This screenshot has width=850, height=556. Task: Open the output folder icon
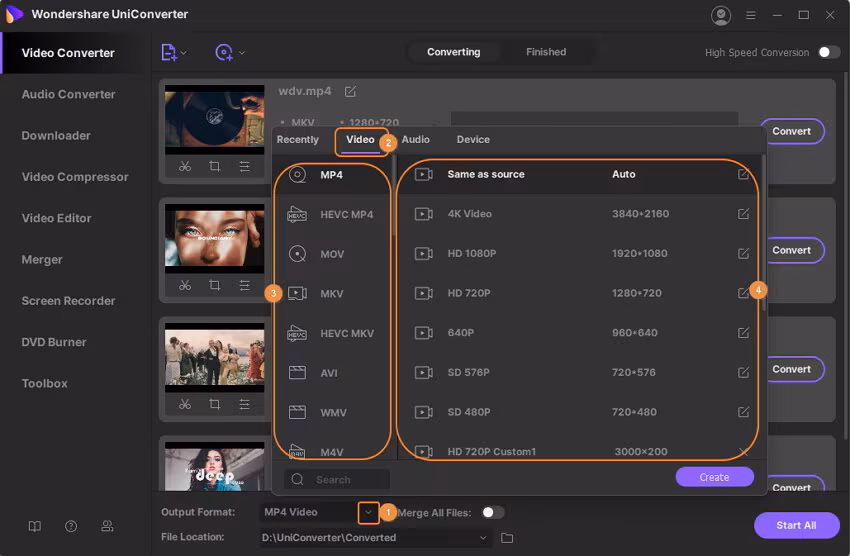(507, 538)
